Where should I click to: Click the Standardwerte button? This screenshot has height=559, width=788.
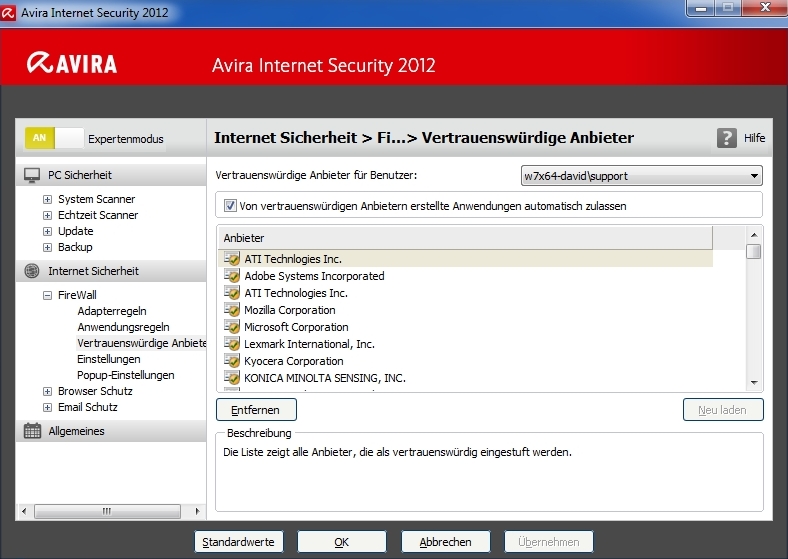point(239,542)
